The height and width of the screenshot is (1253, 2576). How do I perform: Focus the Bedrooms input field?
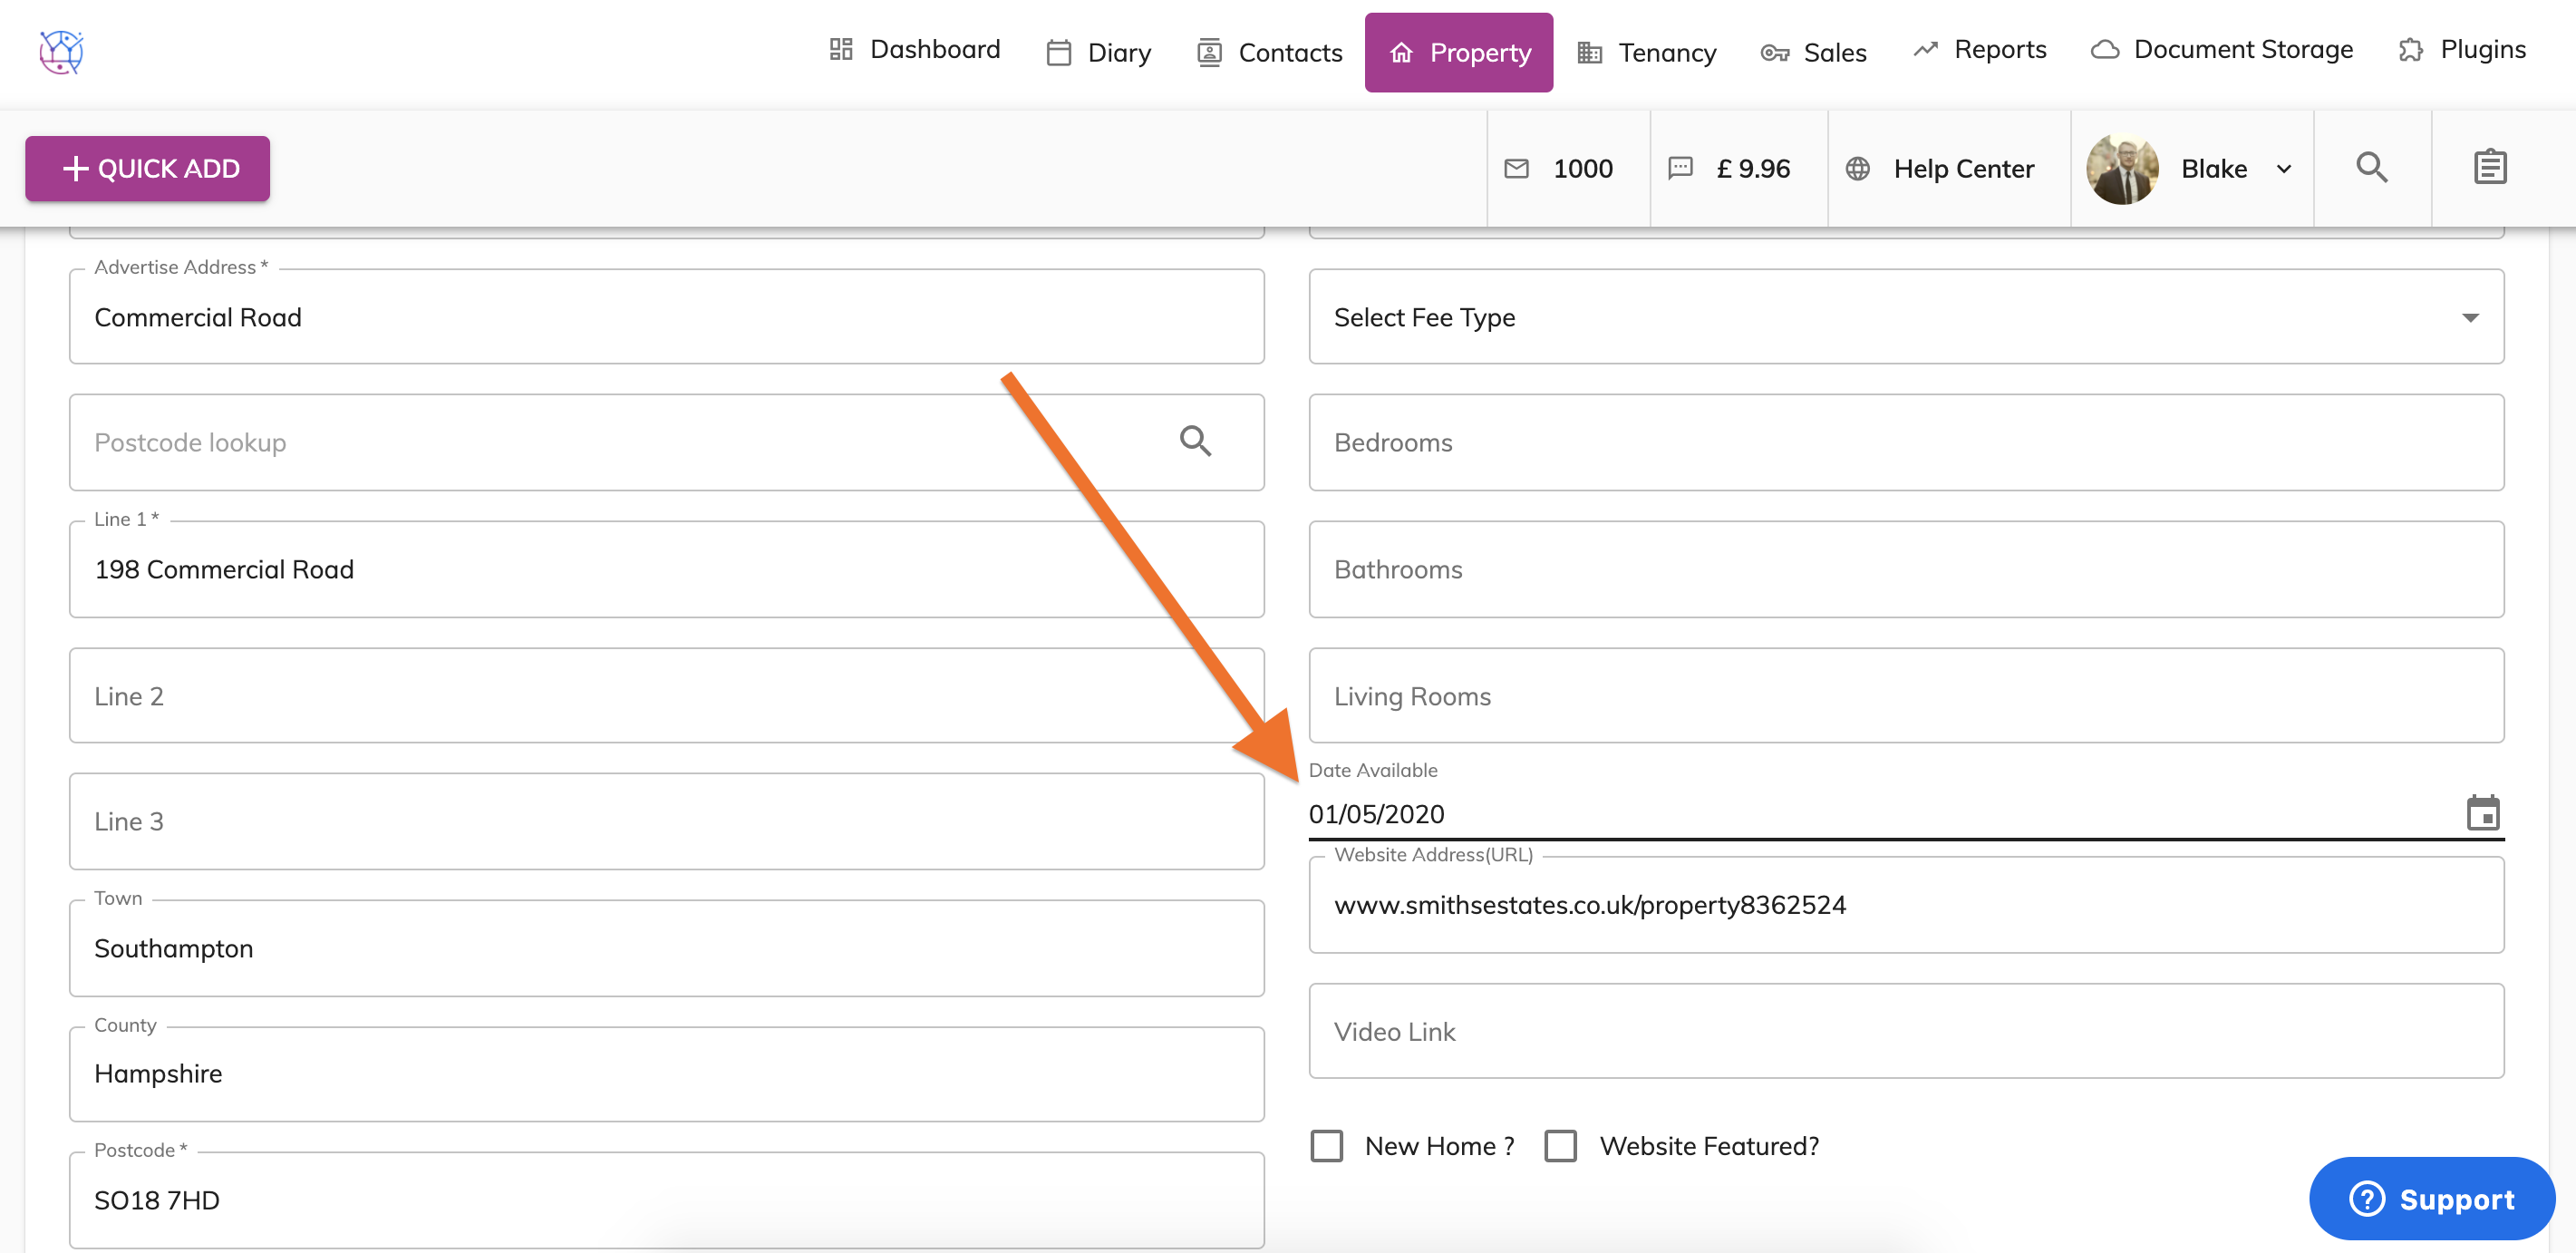(1905, 442)
